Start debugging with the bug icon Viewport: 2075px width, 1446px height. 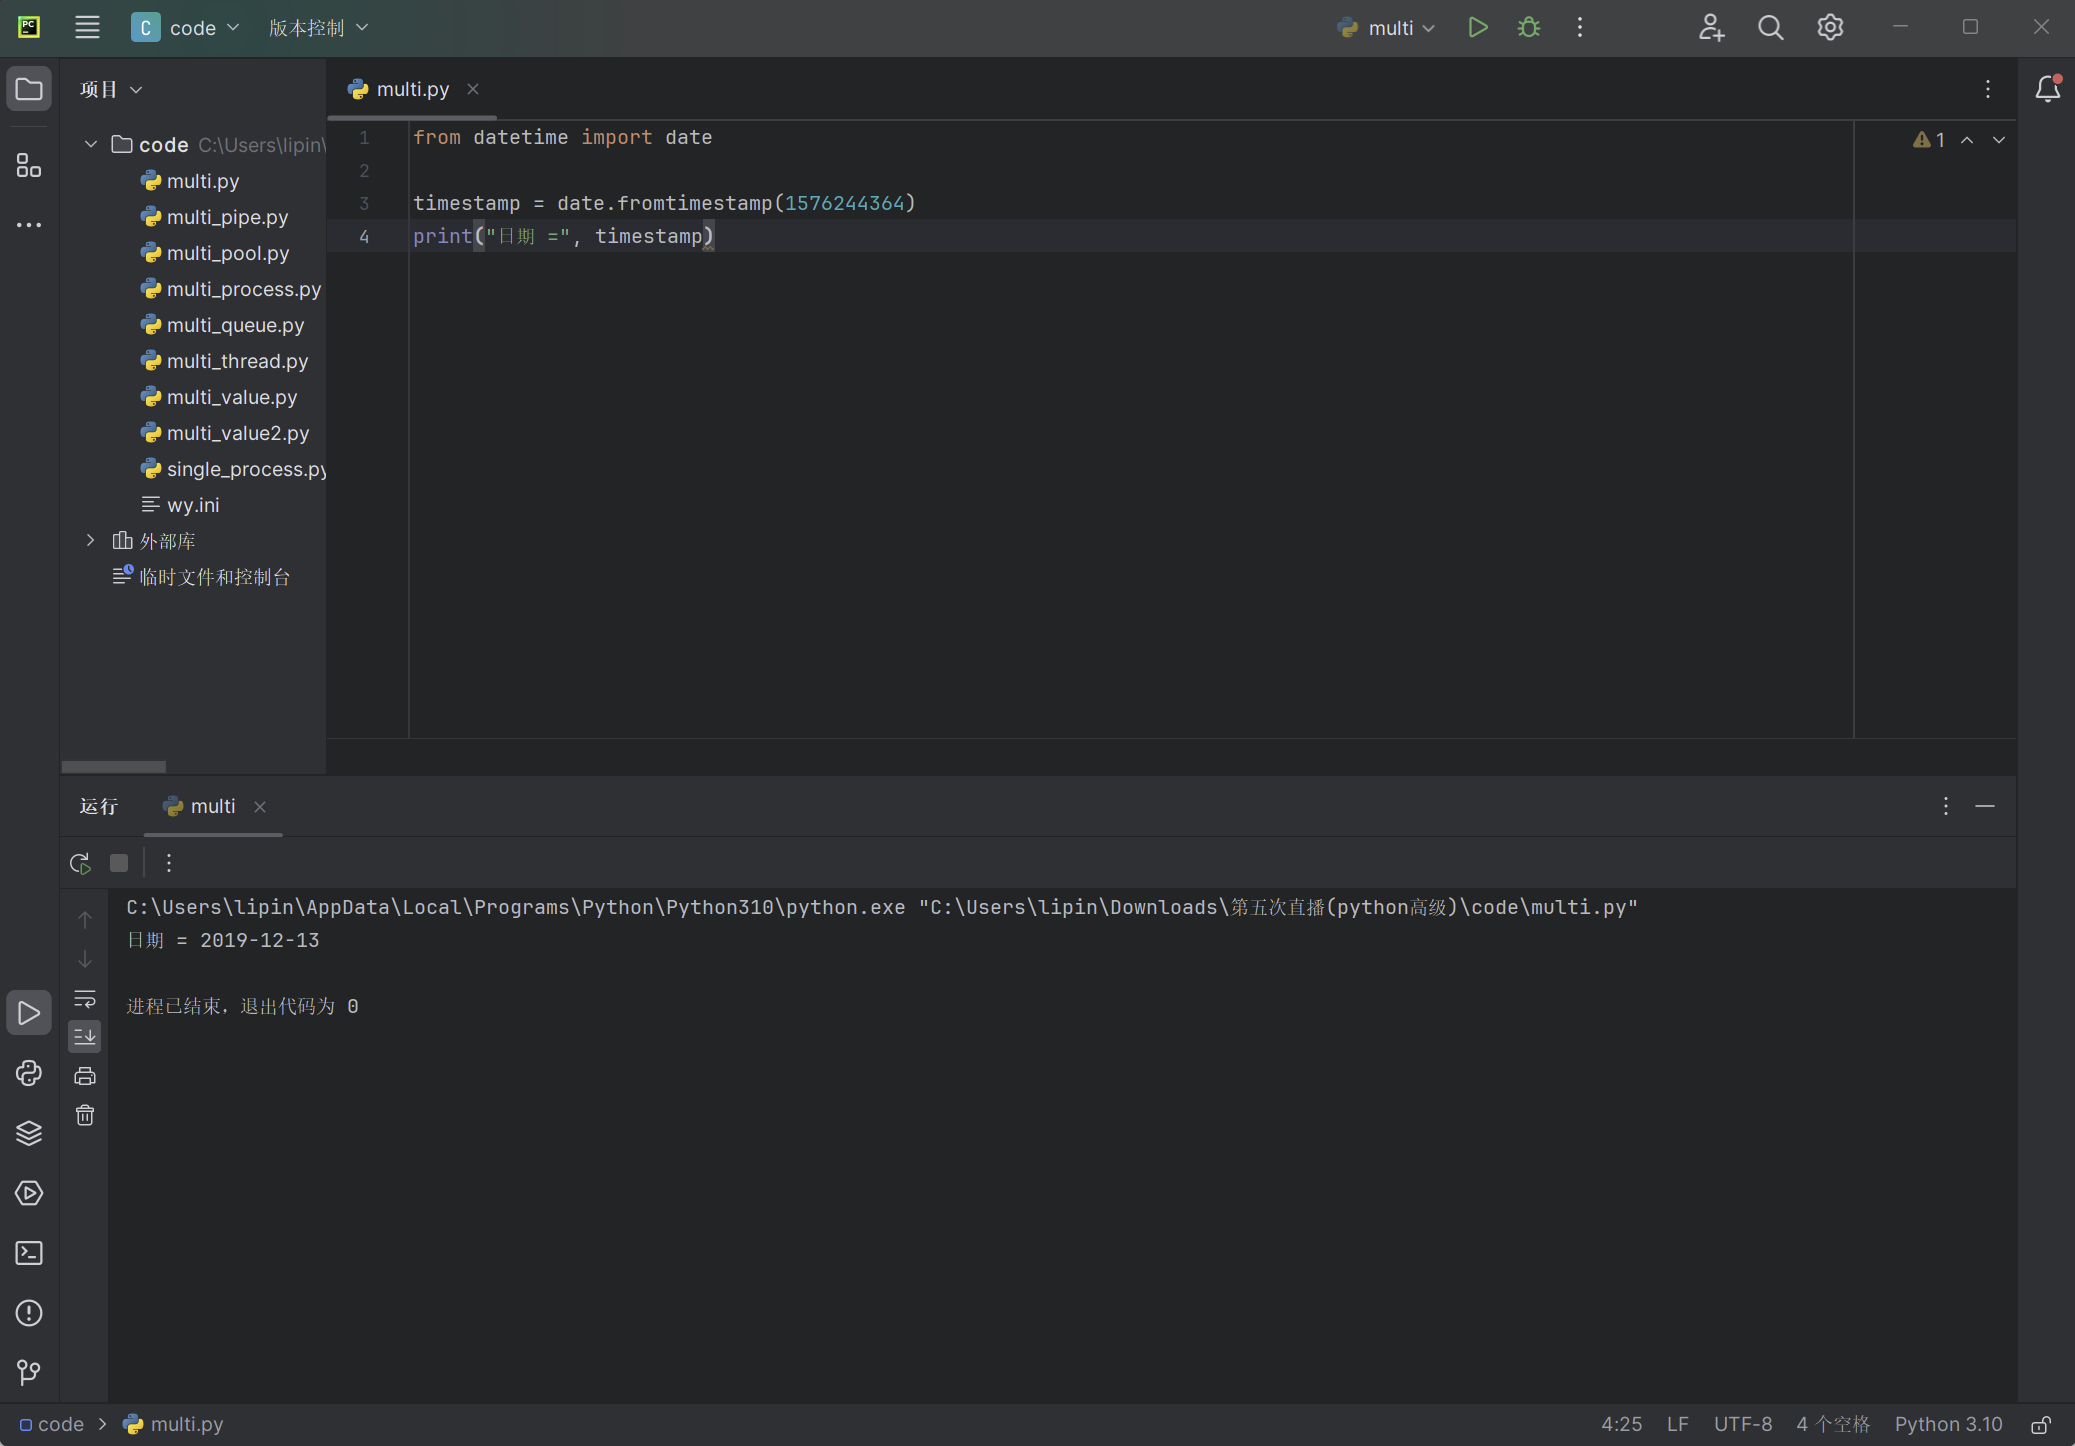pyautogui.click(x=1529, y=28)
